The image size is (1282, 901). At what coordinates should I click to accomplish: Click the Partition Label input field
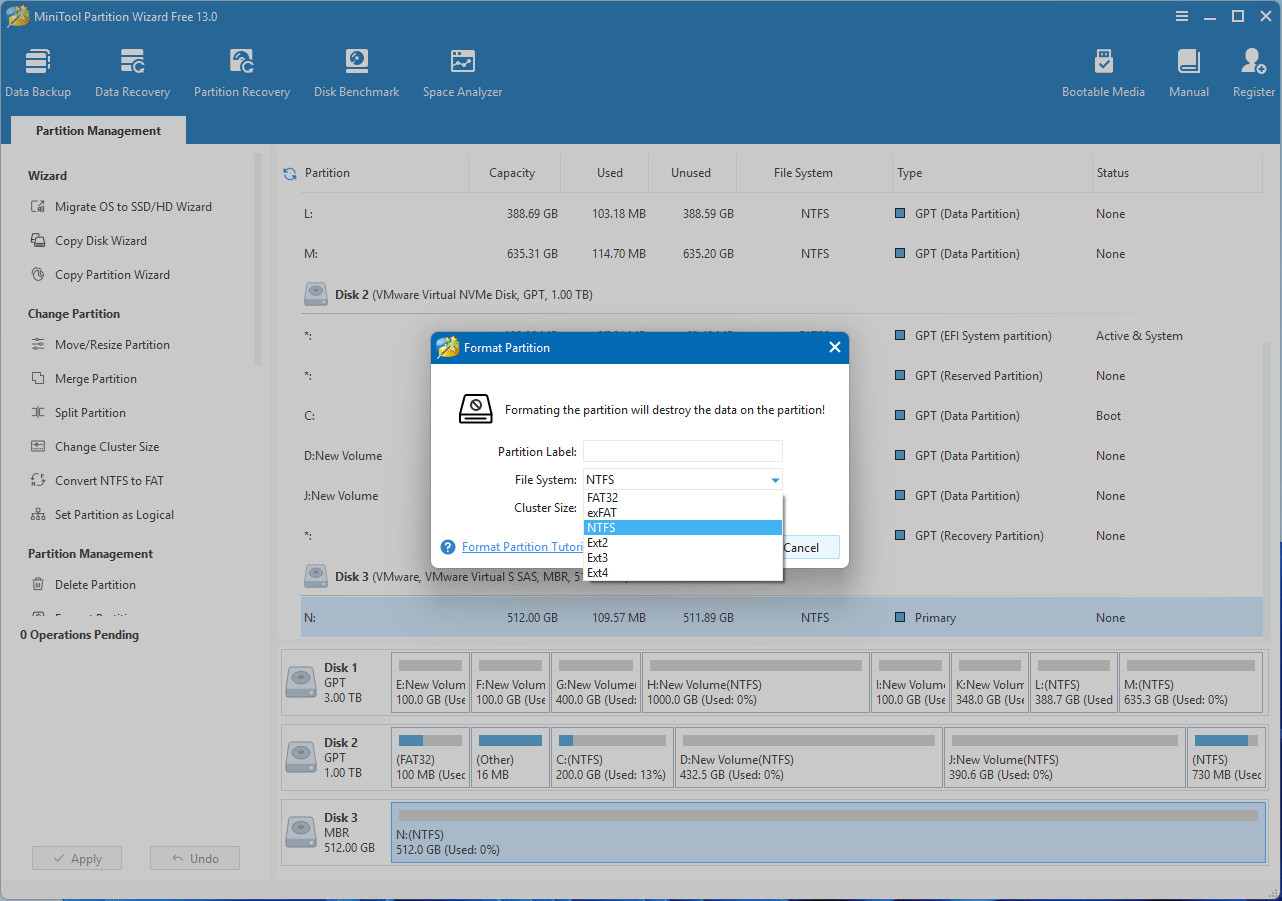(683, 451)
